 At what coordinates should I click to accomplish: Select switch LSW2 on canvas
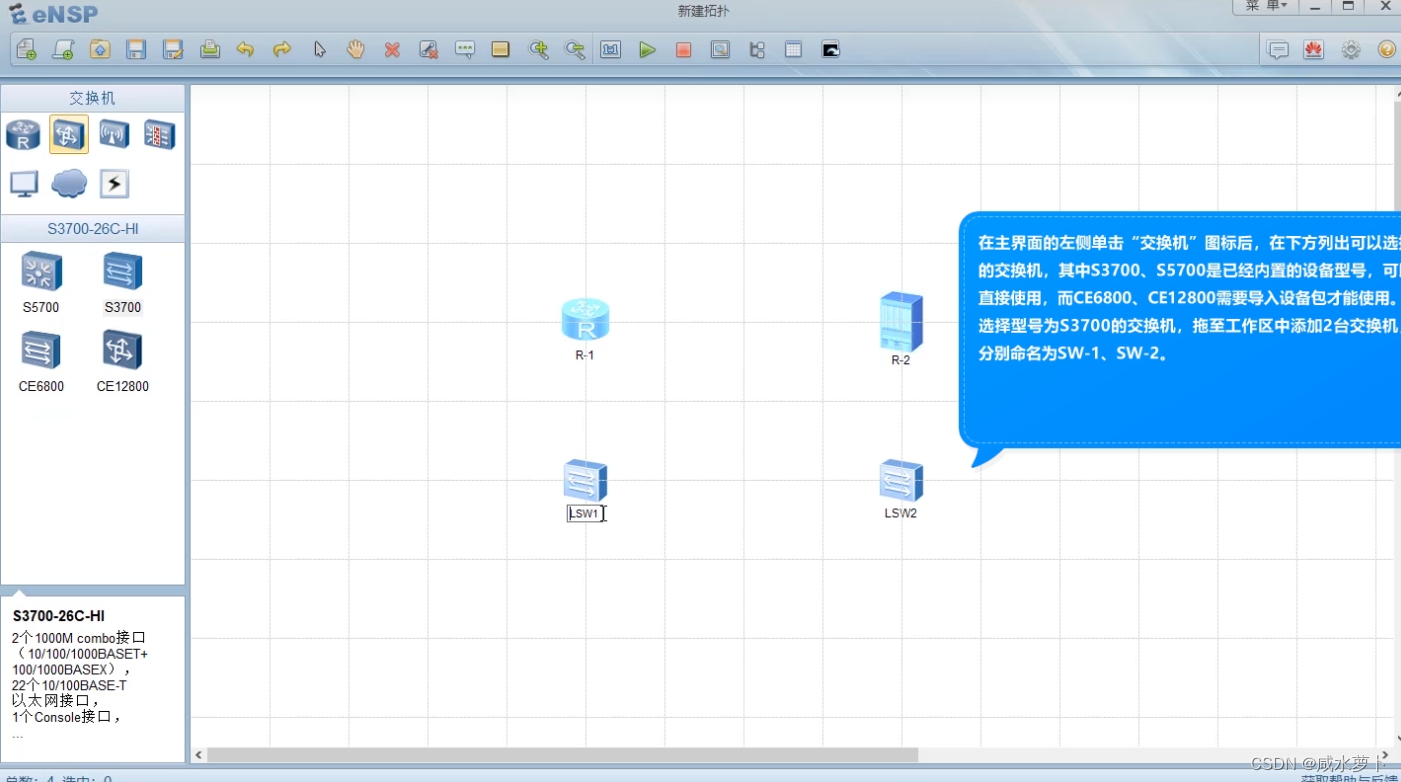[x=901, y=481]
